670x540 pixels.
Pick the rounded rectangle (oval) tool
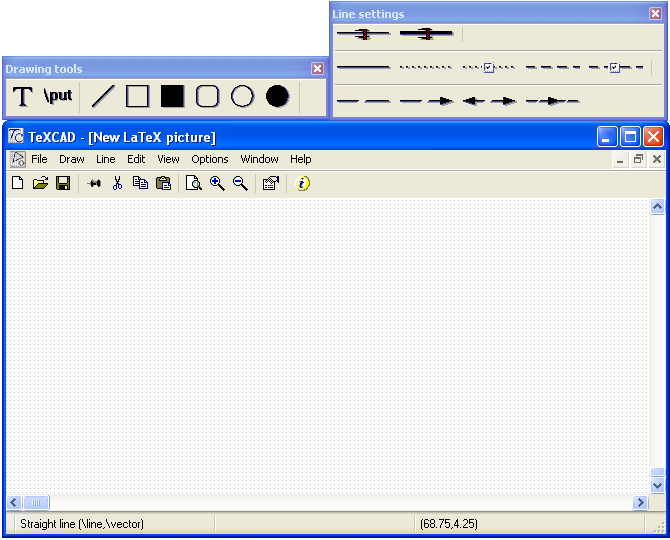207,97
